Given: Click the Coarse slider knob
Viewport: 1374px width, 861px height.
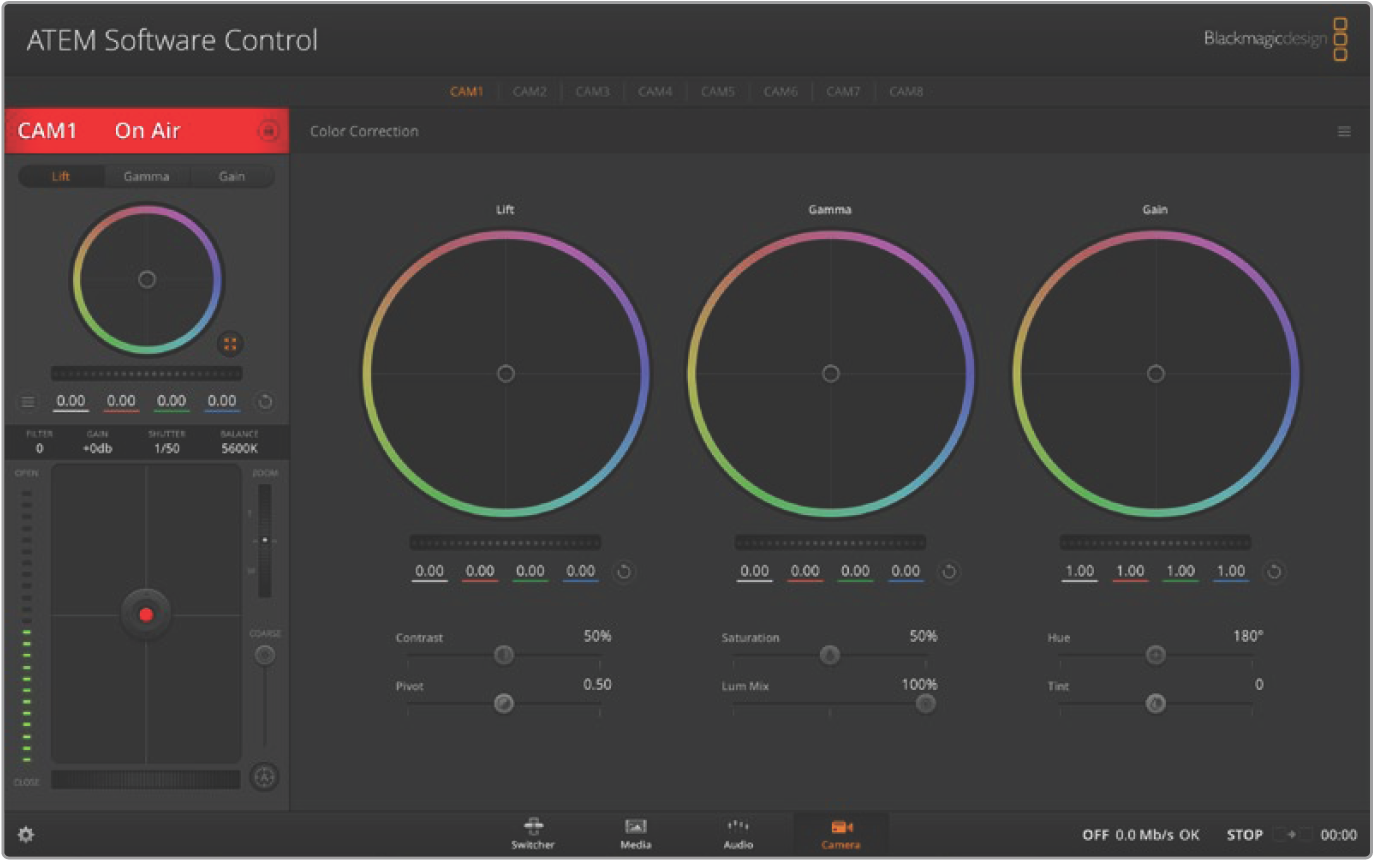Looking at the screenshot, I should [x=264, y=655].
